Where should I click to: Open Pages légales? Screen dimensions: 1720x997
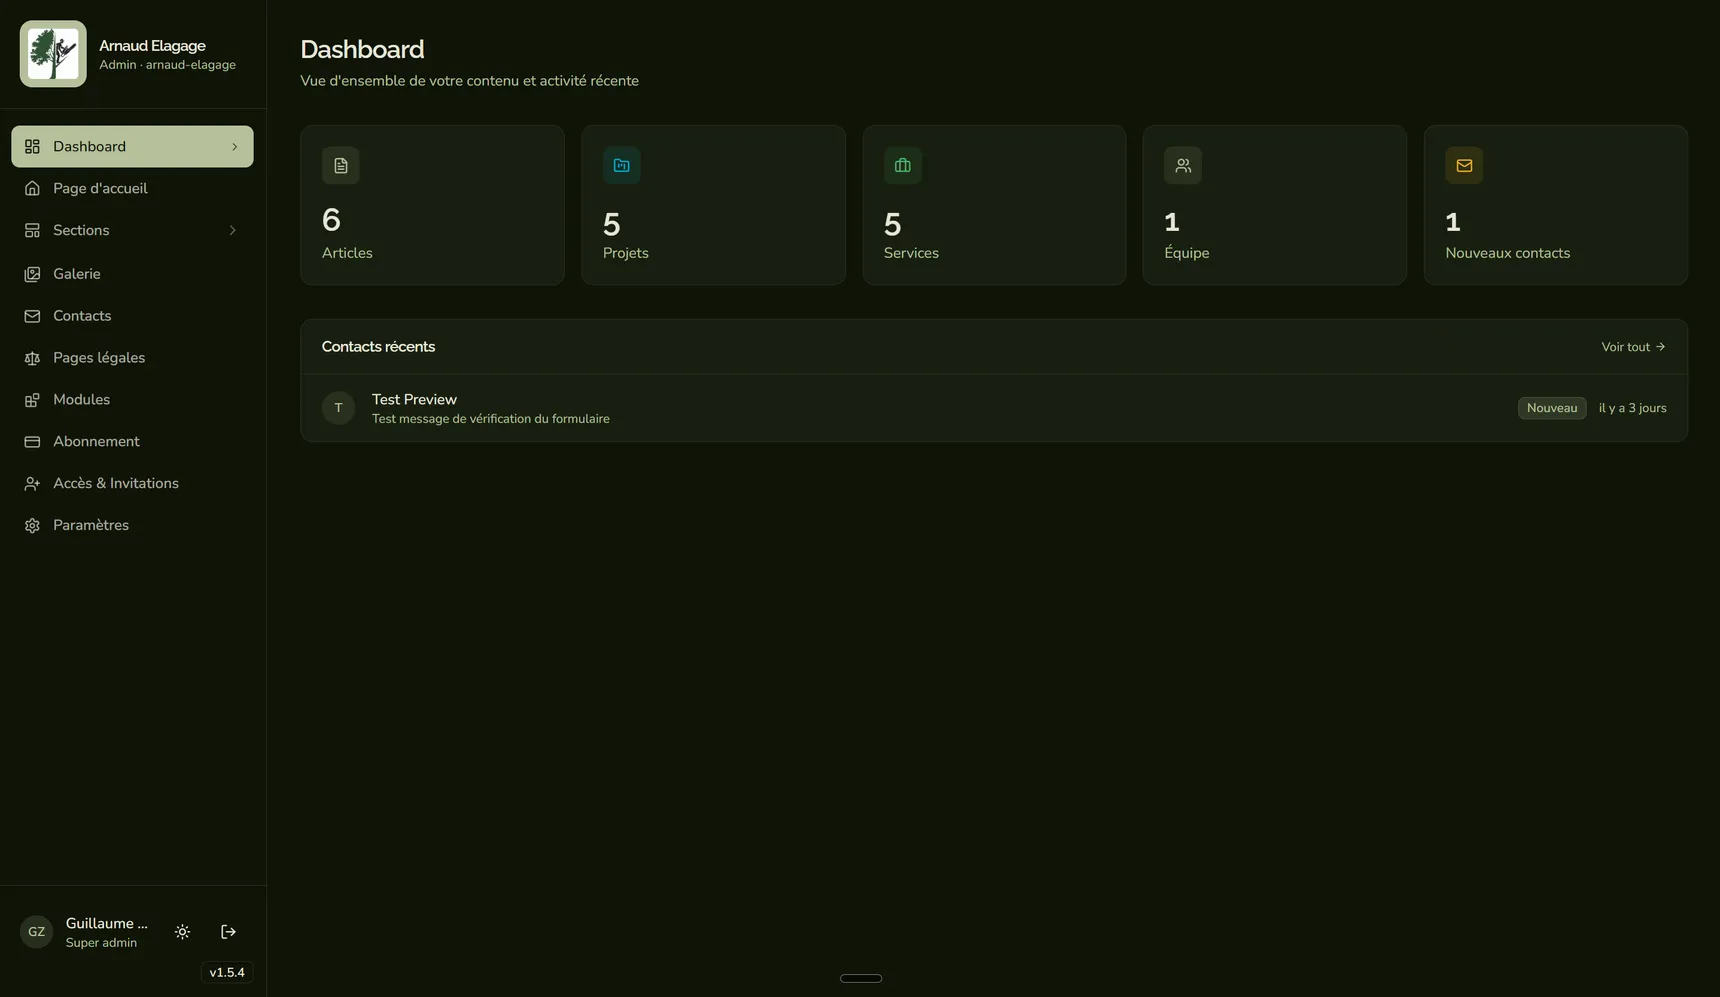(132, 358)
